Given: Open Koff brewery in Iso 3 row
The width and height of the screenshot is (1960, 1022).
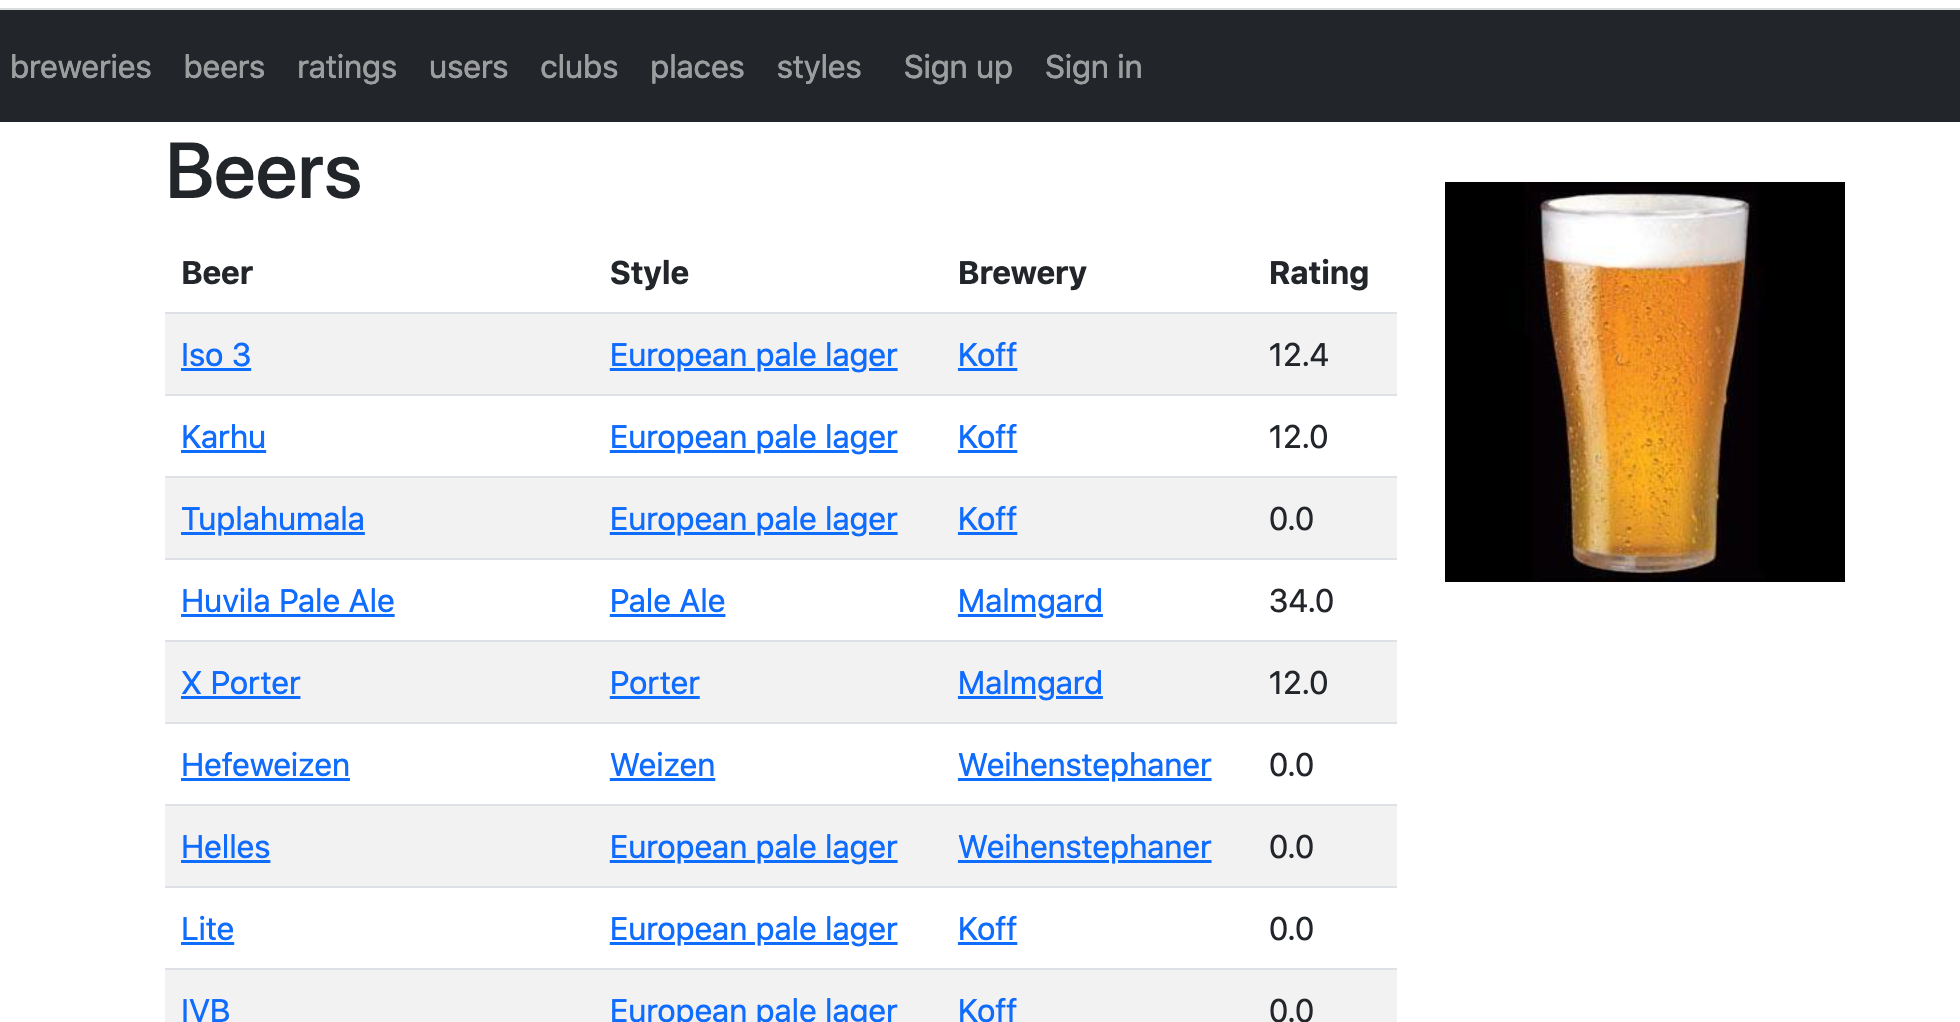Looking at the screenshot, I should click(987, 355).
